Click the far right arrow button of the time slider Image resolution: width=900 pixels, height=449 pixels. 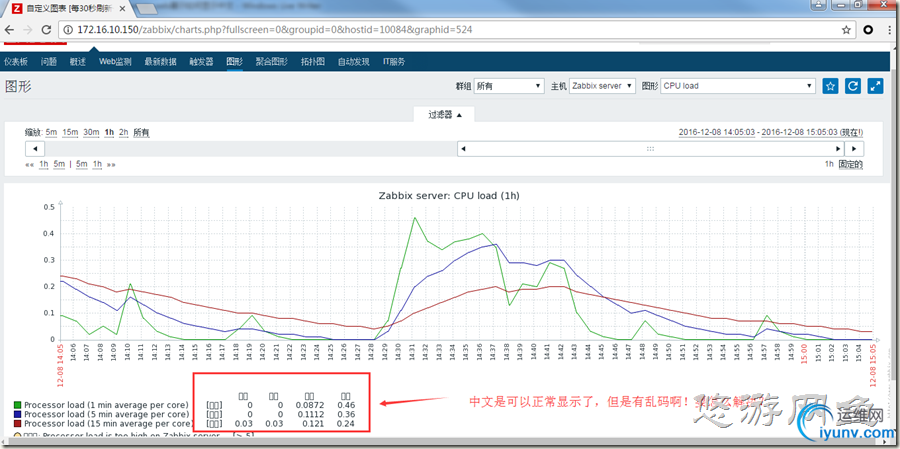click(x=855, y=149)
